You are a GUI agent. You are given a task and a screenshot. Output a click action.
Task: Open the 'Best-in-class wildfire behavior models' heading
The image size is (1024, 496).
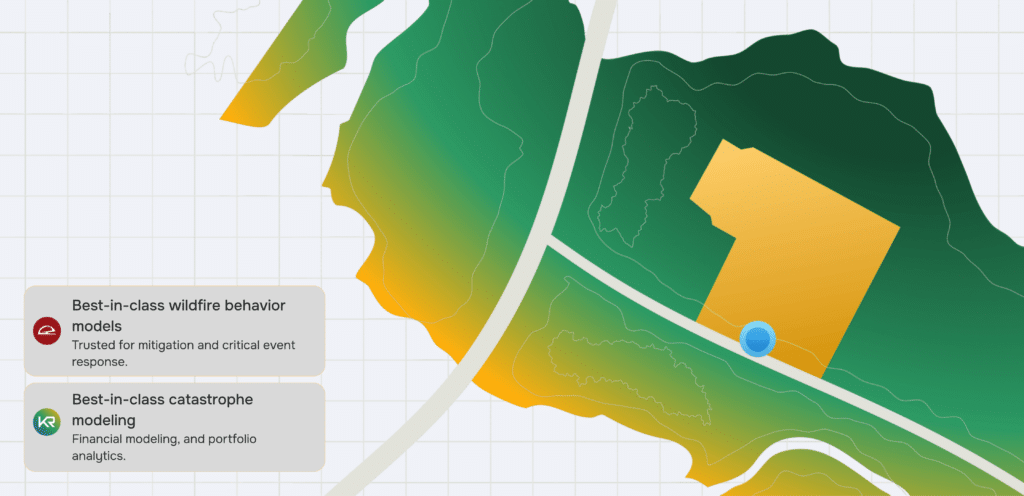(x=179, y=315)
